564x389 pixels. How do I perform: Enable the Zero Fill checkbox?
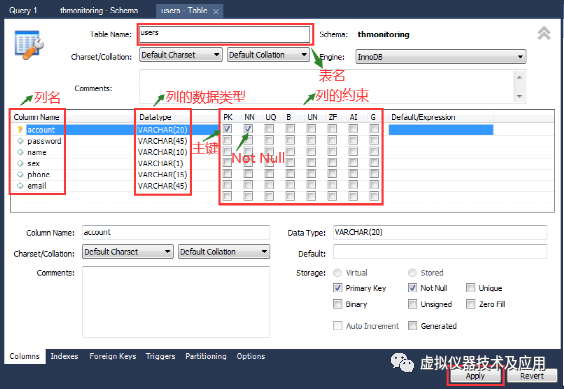[470, 304]
